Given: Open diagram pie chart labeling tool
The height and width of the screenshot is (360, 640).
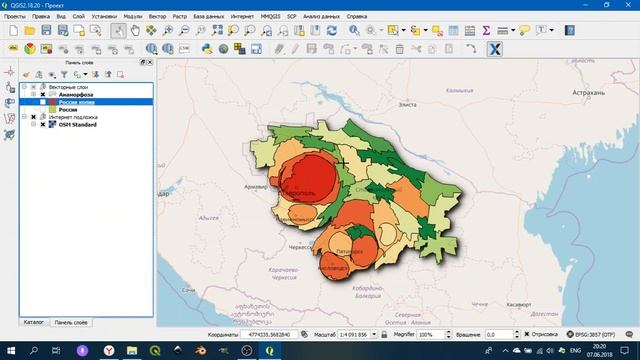Looking at the screenshot, I should 30,49.
